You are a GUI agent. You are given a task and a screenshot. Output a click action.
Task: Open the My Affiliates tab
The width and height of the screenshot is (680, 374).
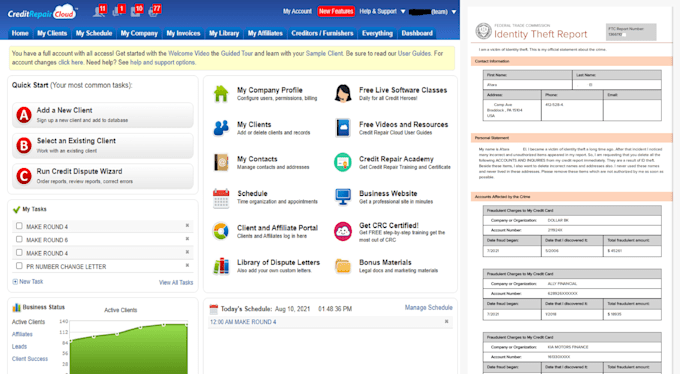coord(265,33)
